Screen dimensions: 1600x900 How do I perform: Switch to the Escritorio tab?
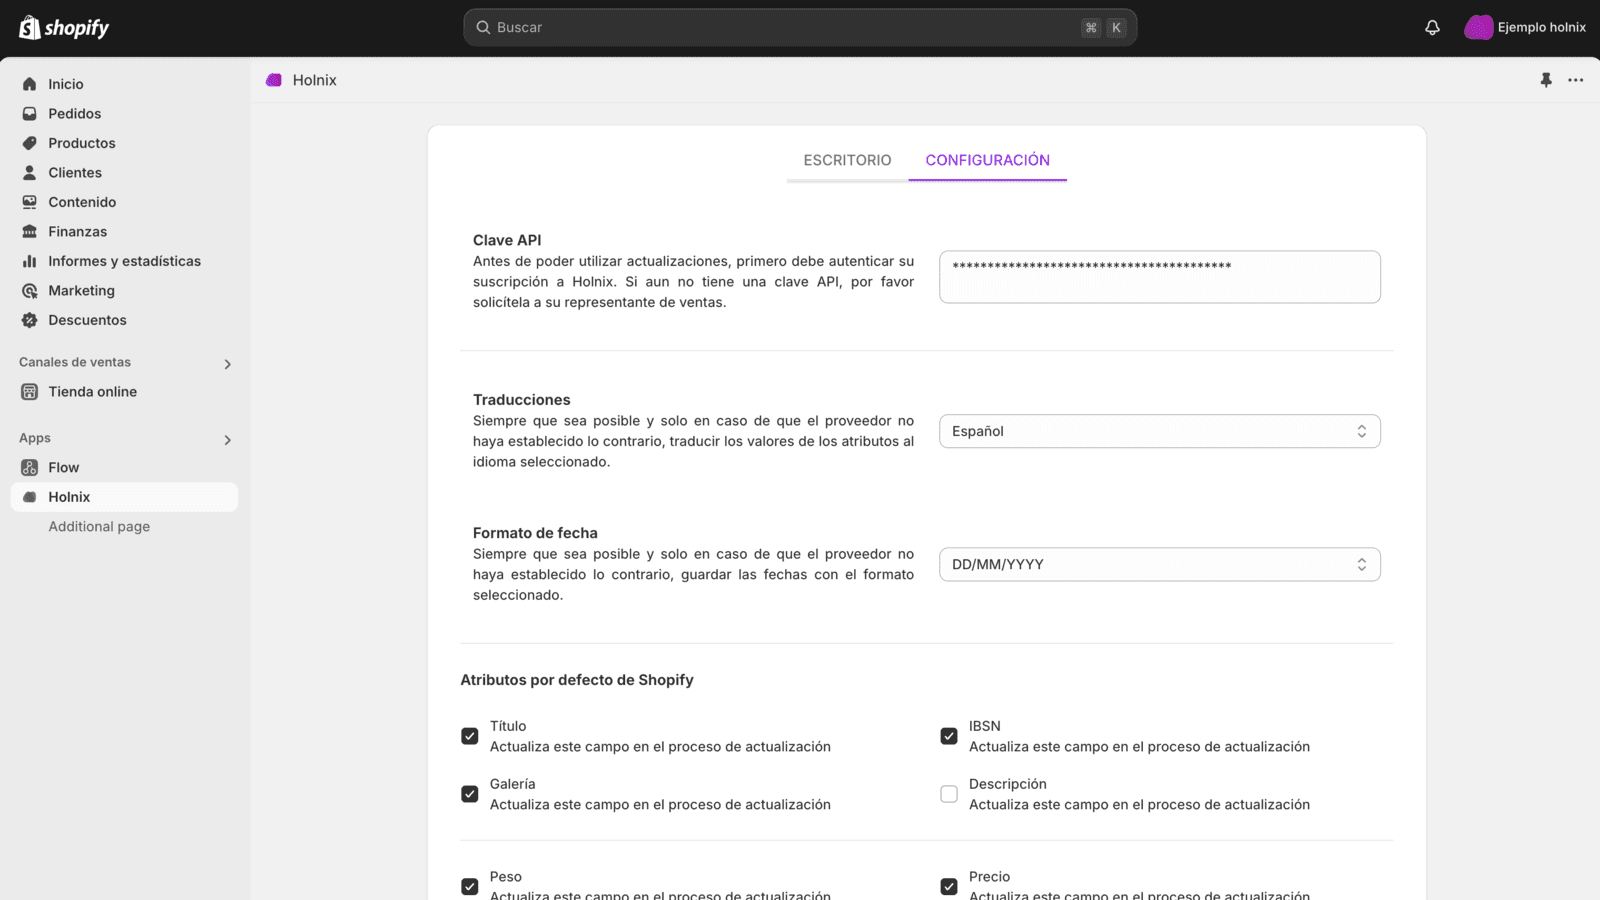(847, 160)
